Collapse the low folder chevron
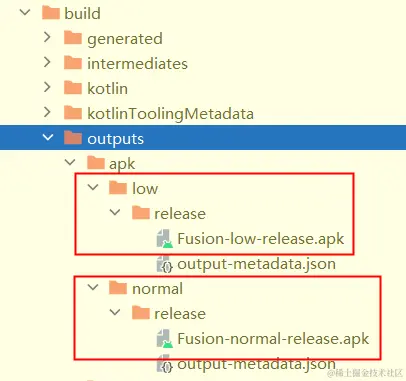 (x=93, y=187)
